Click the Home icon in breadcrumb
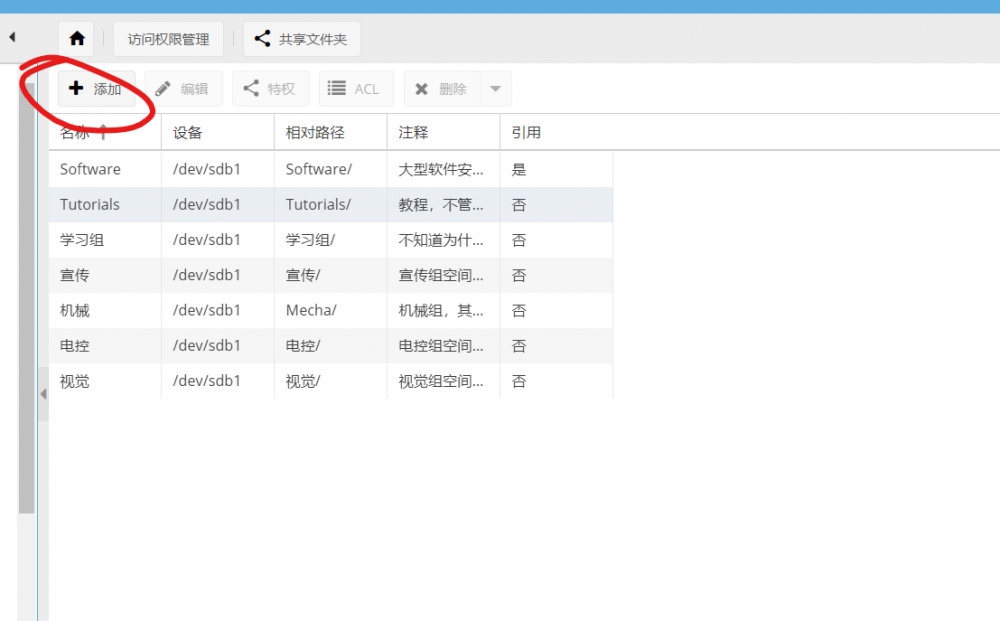Viewport: 1000px width, 621px height. [77, 39]
